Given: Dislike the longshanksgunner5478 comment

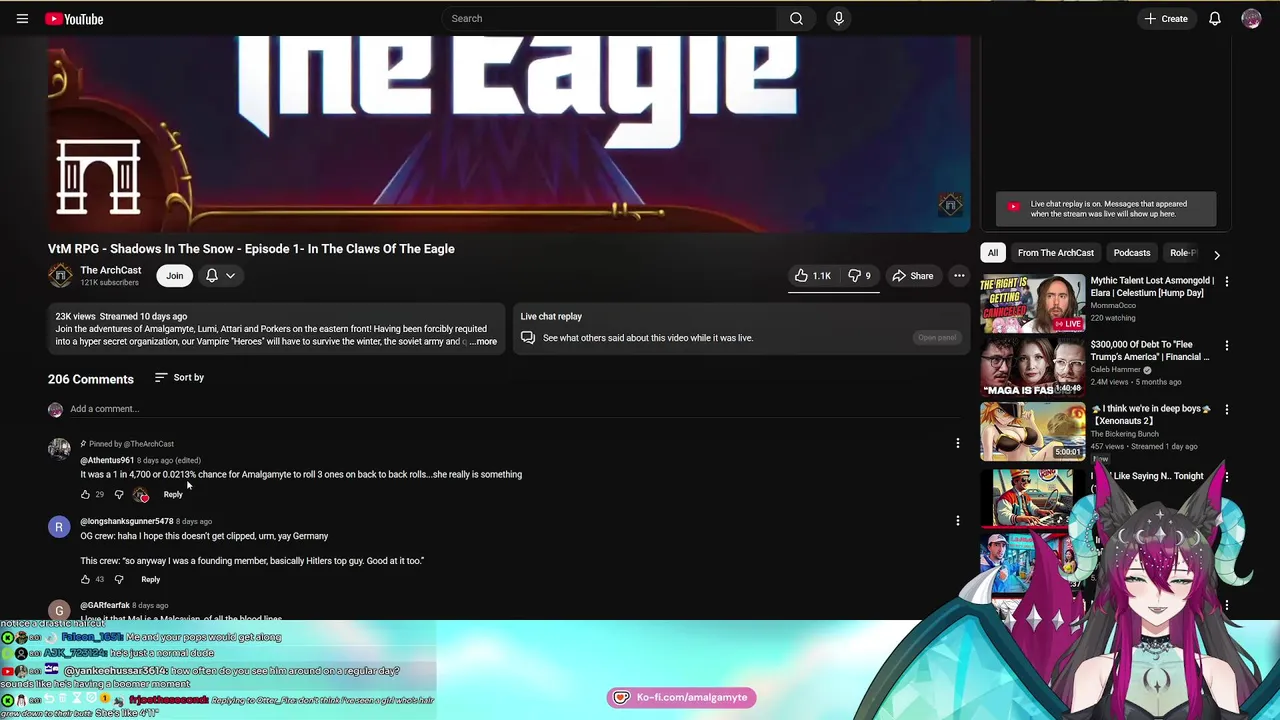Looking at the screenshot, I should (x=119, y=579).
